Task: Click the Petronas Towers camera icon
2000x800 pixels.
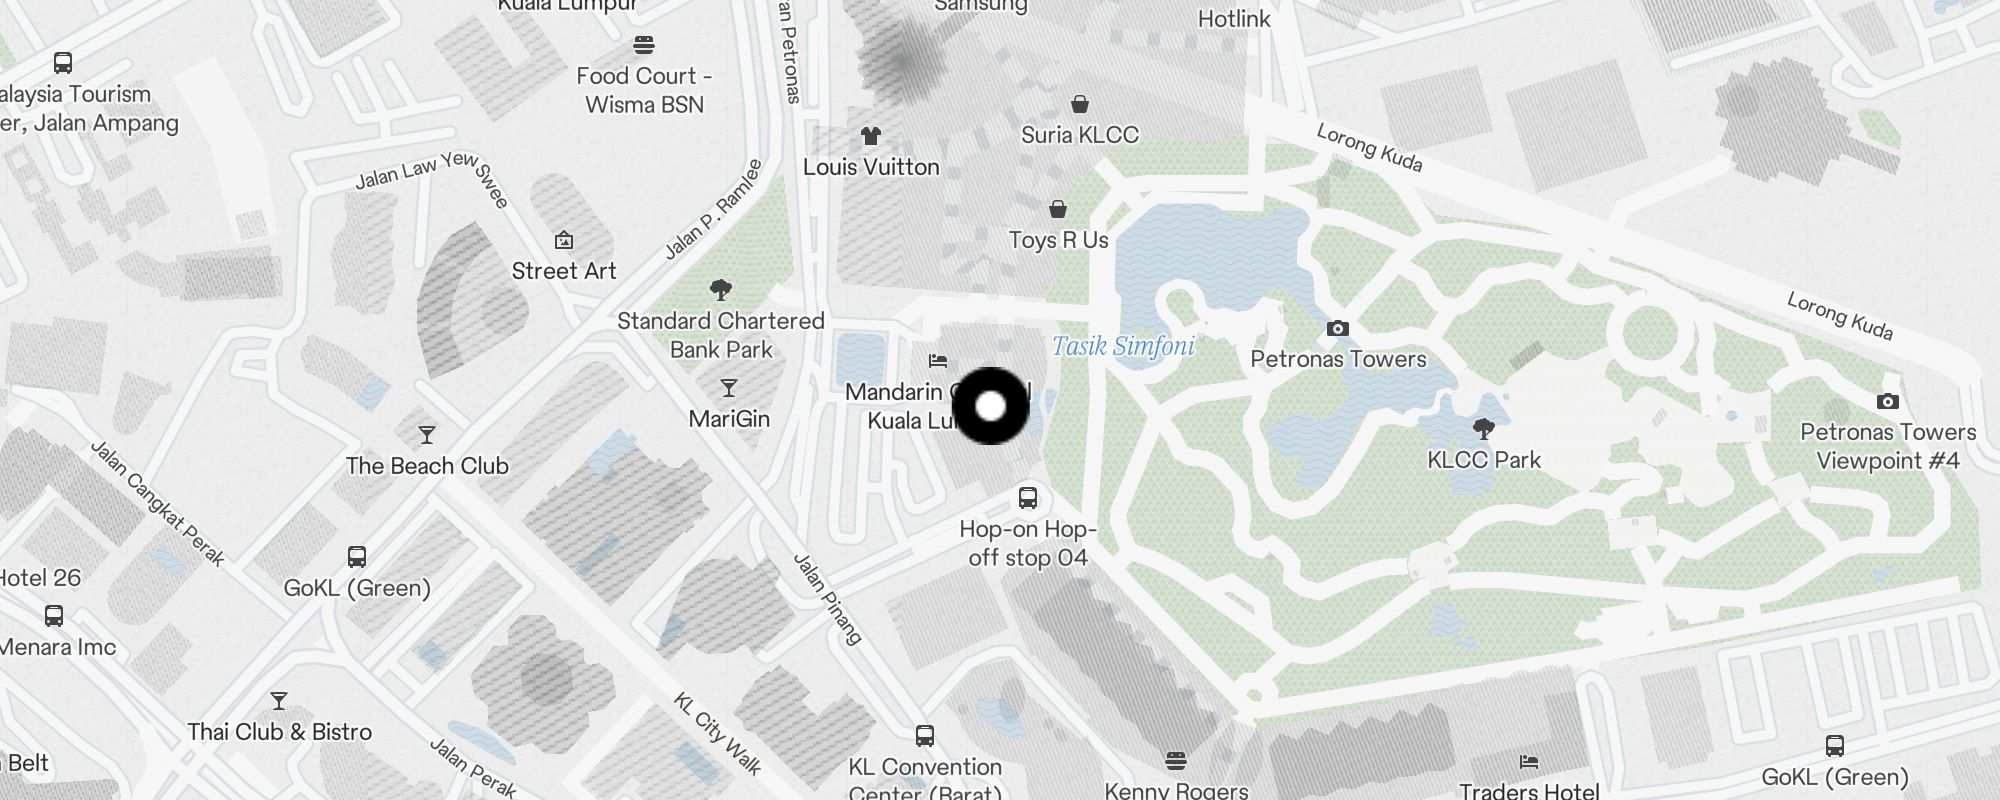Action: [1338, 328]
